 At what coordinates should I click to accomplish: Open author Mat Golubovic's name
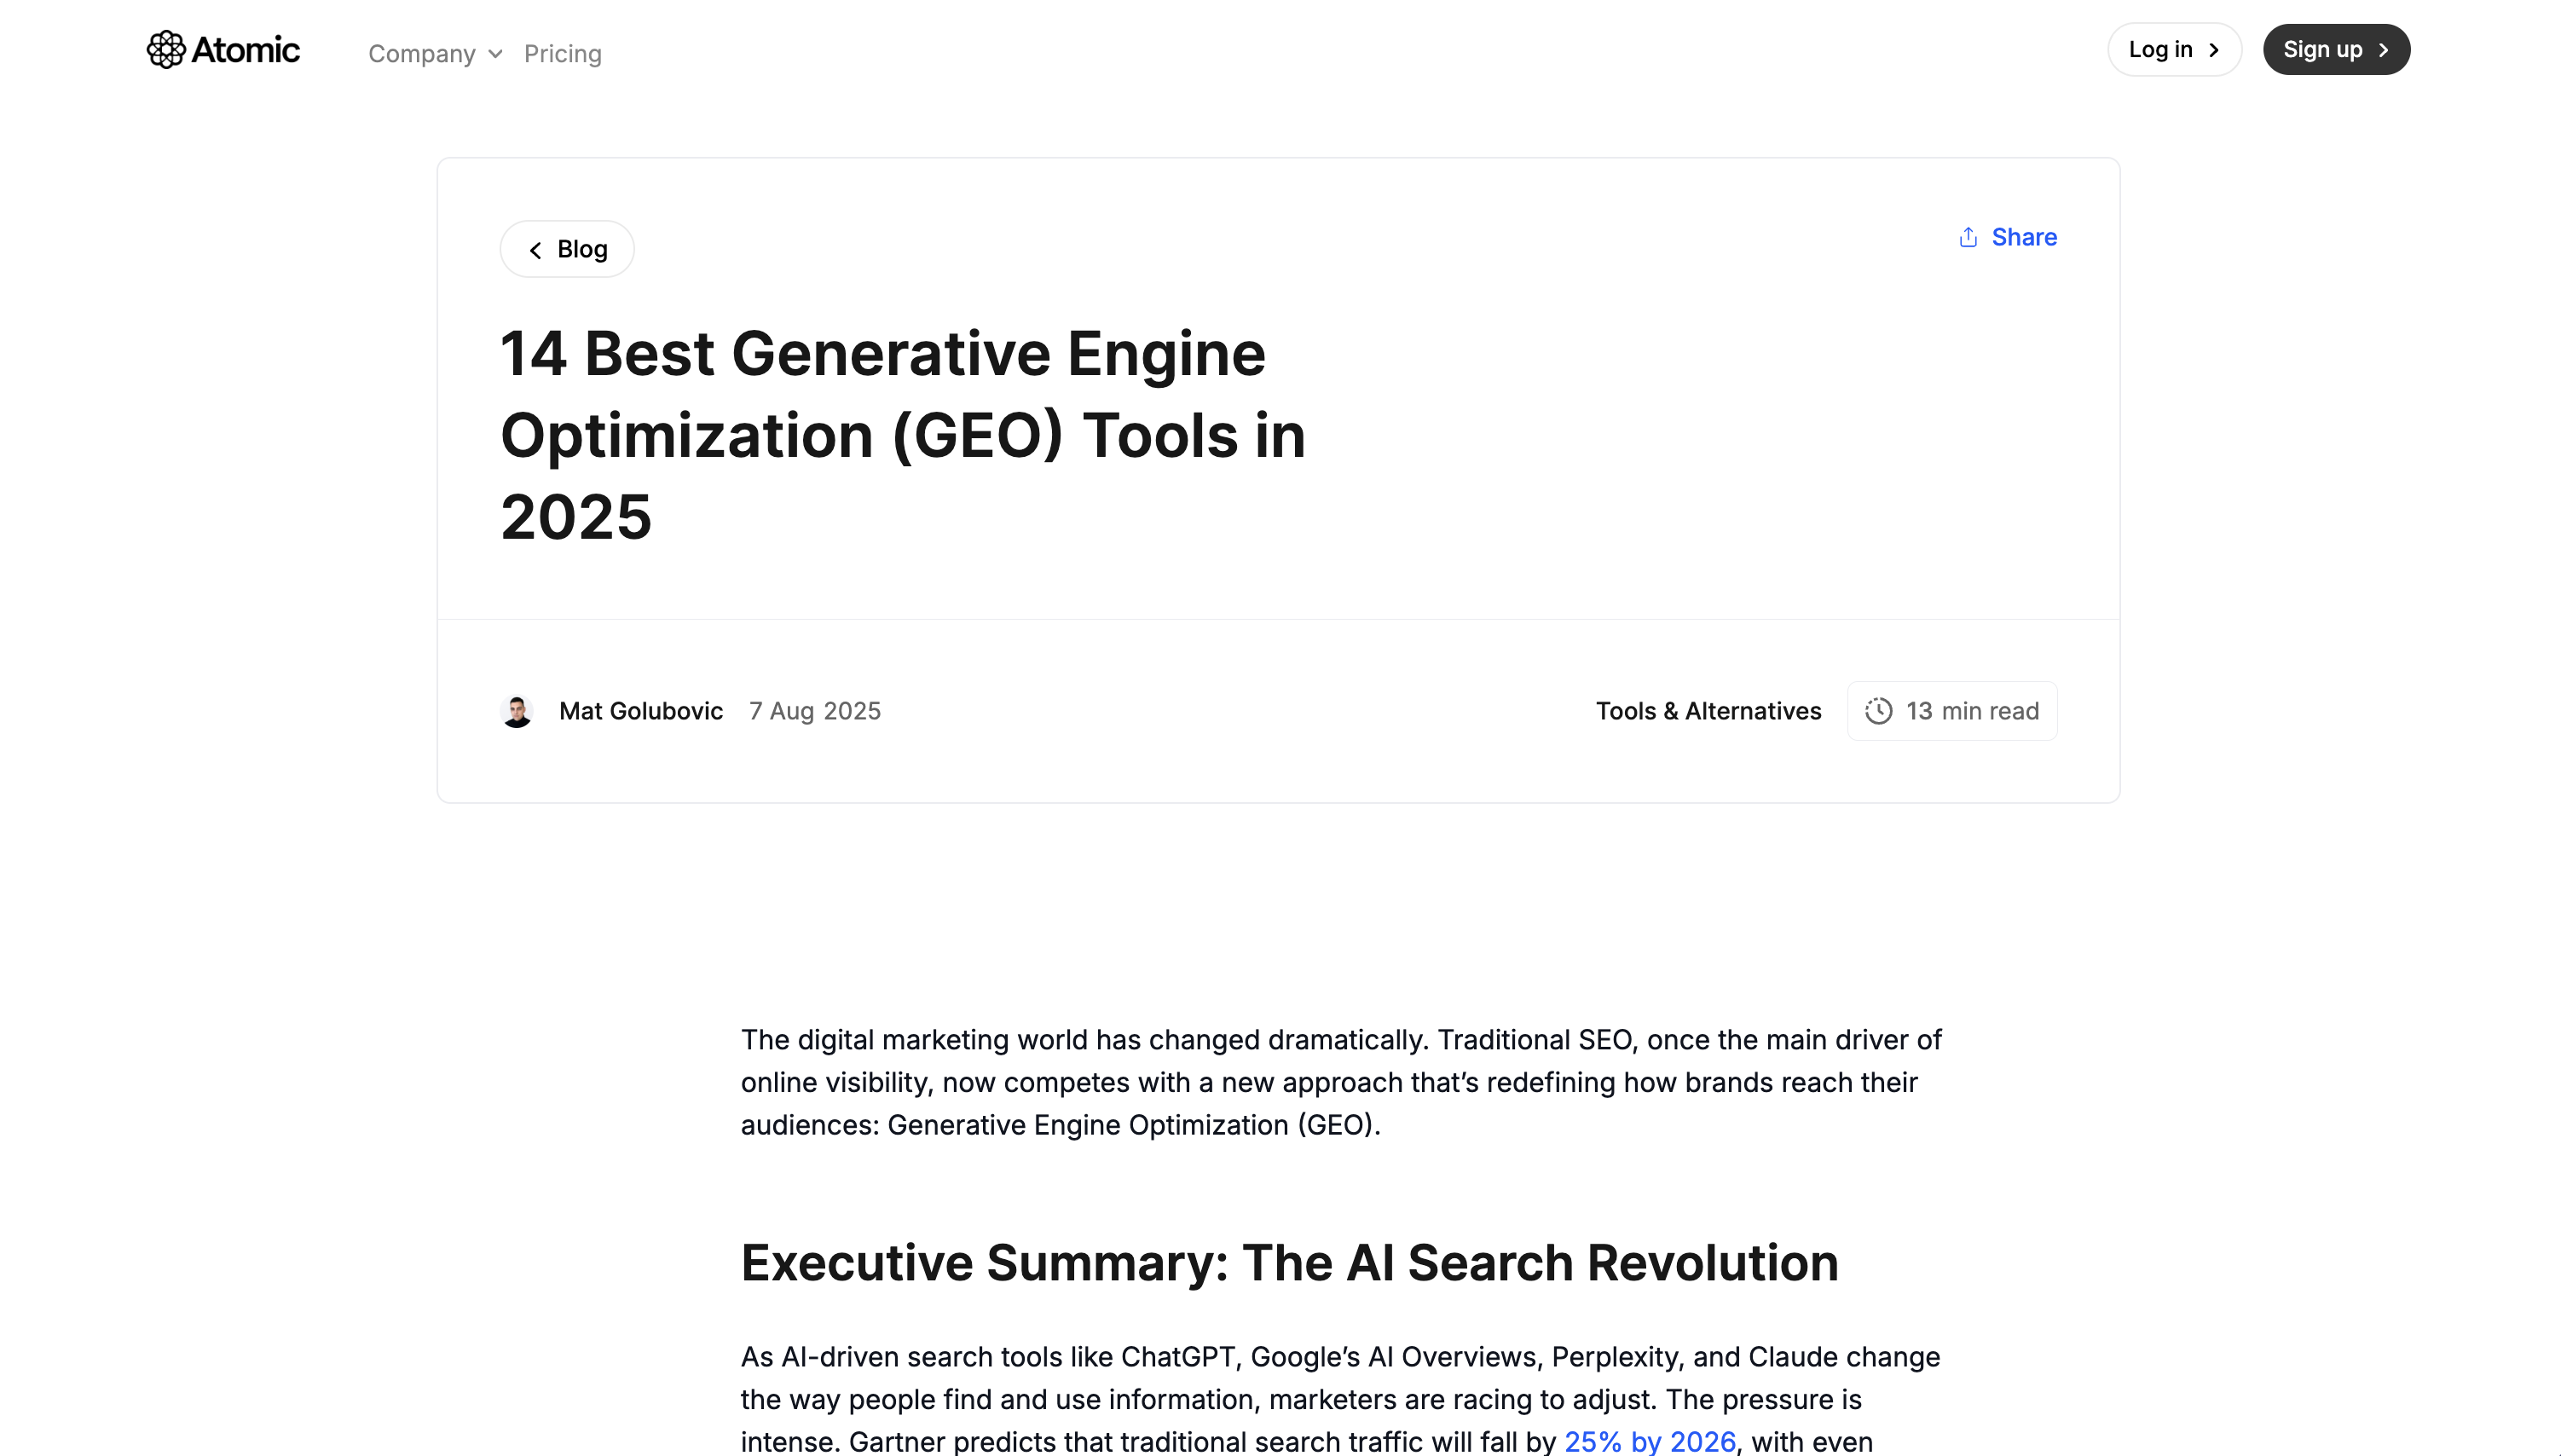[x=640, y=711]
